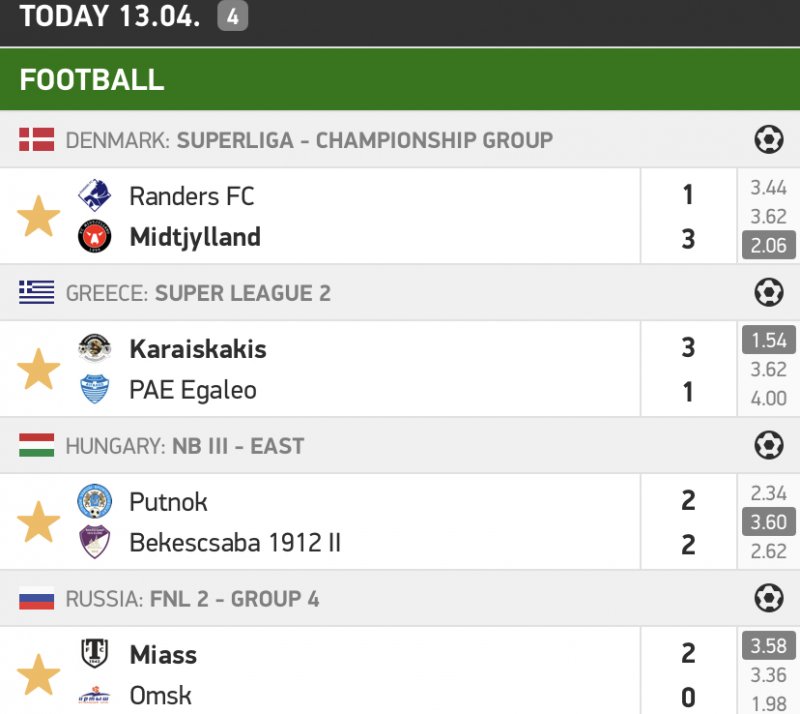Click the Hungary flag icon
Screen dimensions: 800x714
(x=37, y=446)
